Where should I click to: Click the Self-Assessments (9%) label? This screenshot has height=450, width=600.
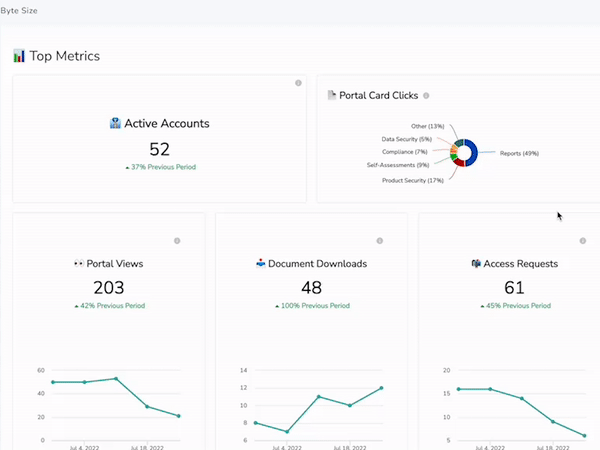398,165
